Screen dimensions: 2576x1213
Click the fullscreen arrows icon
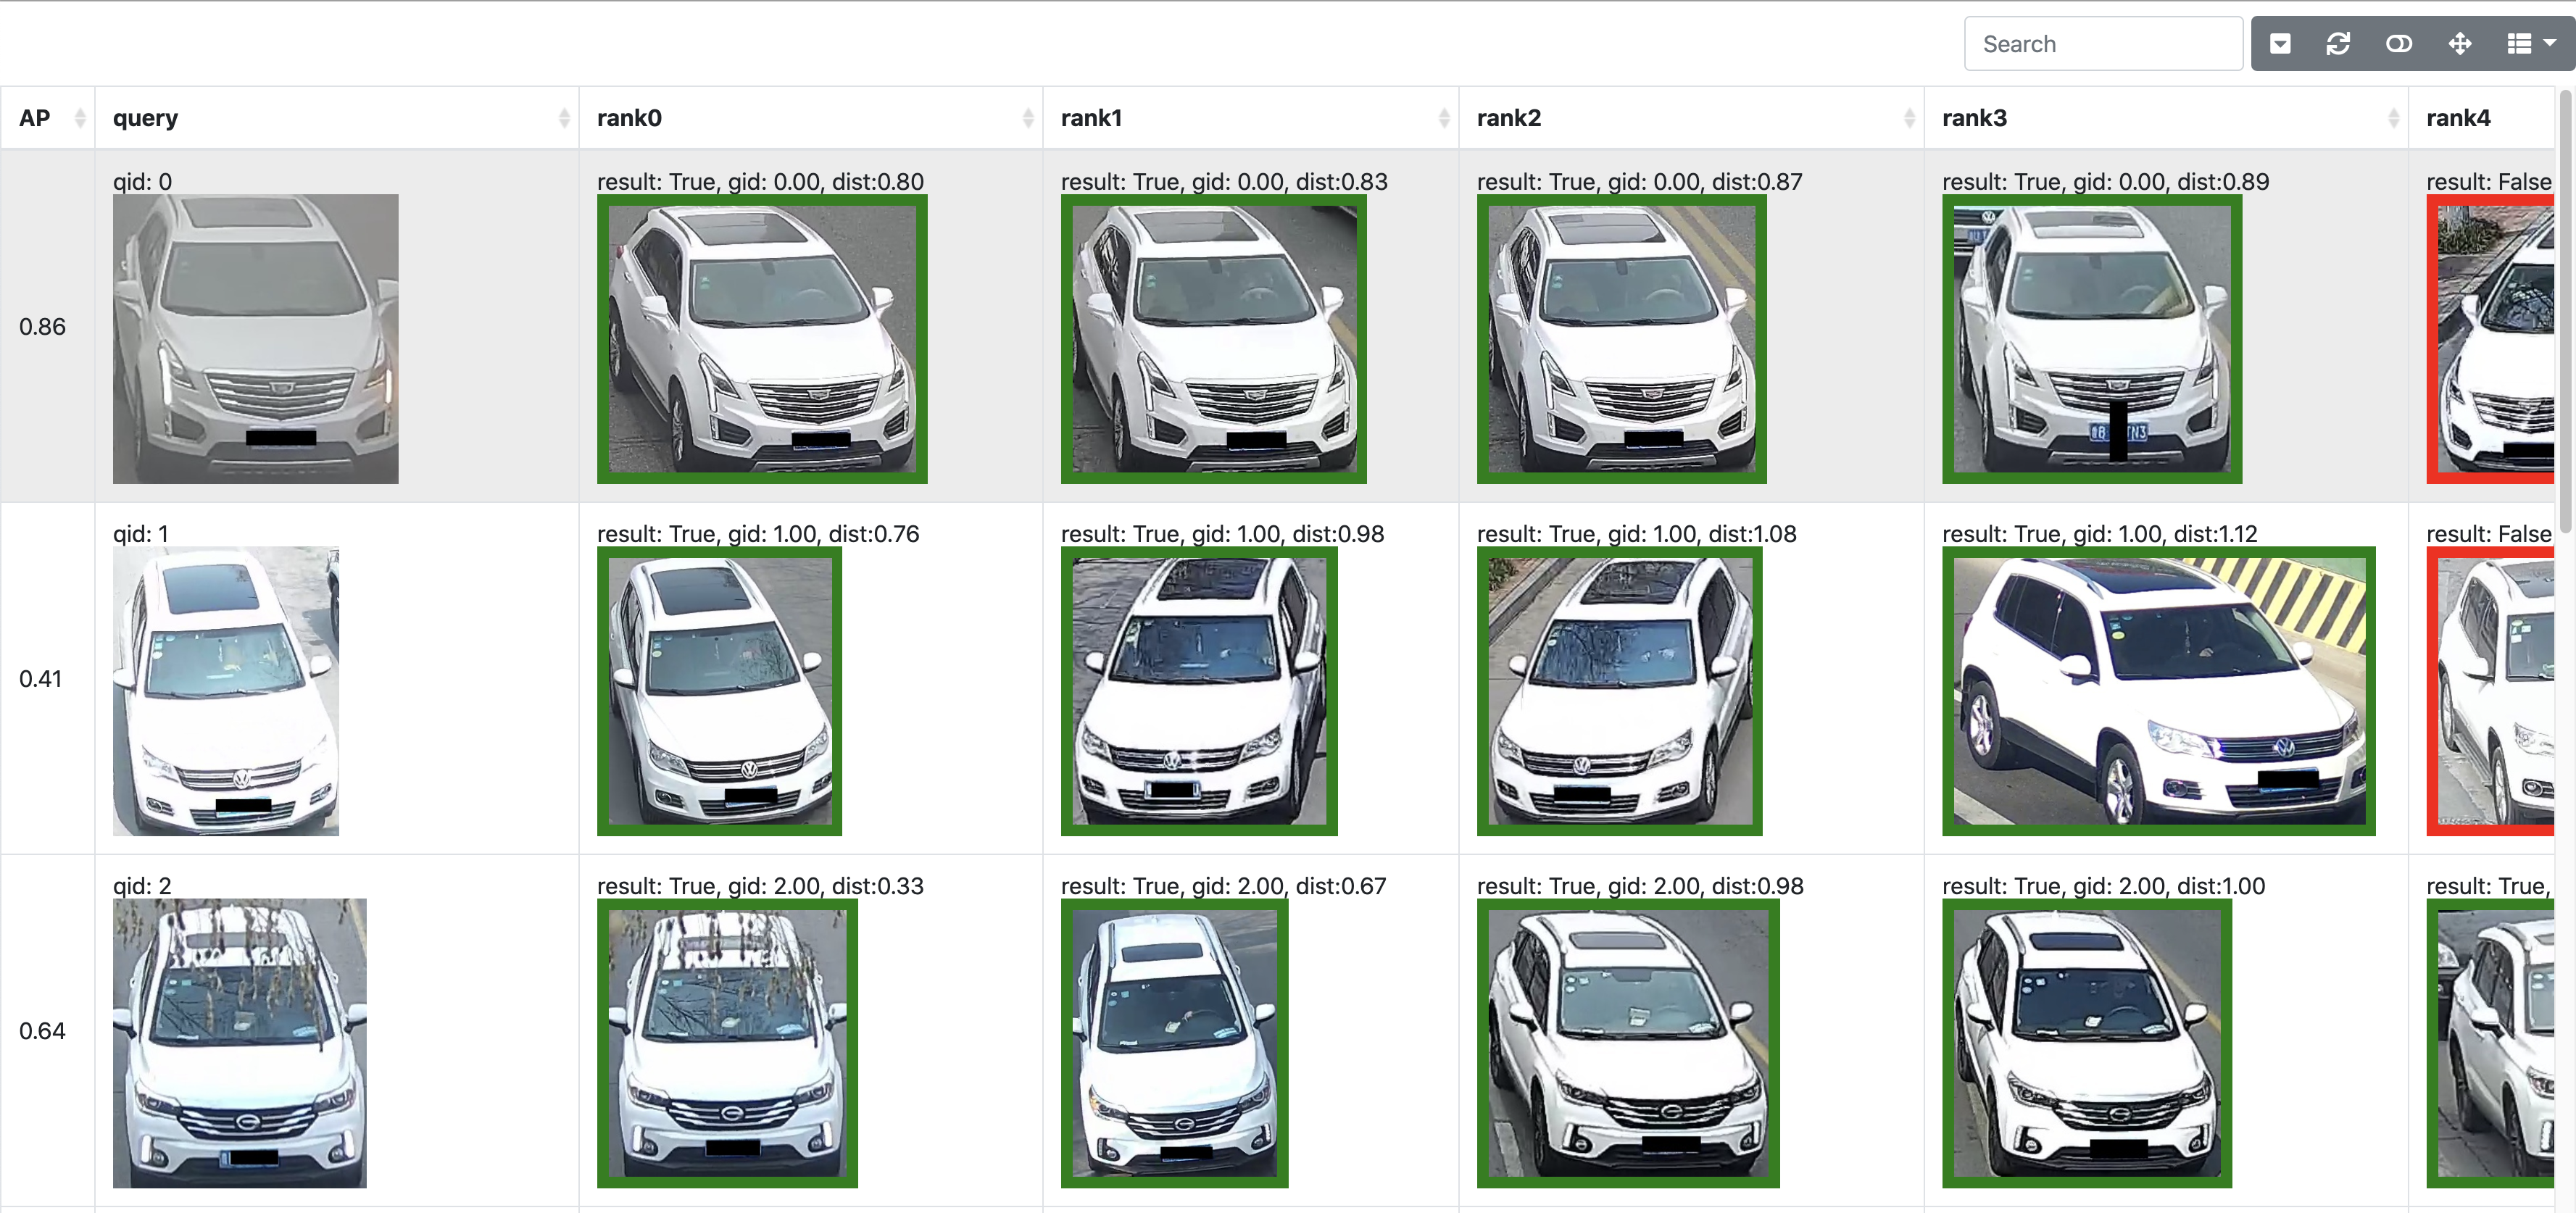(2459, 44)
